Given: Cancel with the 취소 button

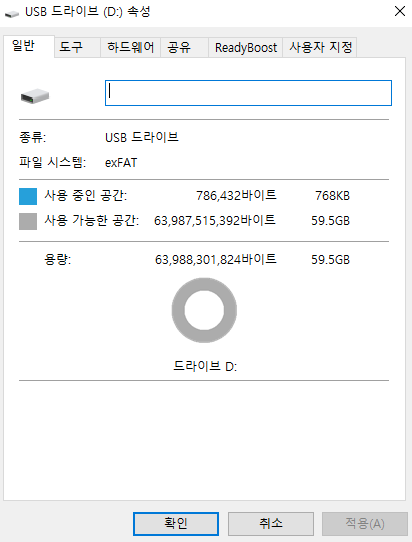Looking at the screenshot, I should tap(271, 523).
